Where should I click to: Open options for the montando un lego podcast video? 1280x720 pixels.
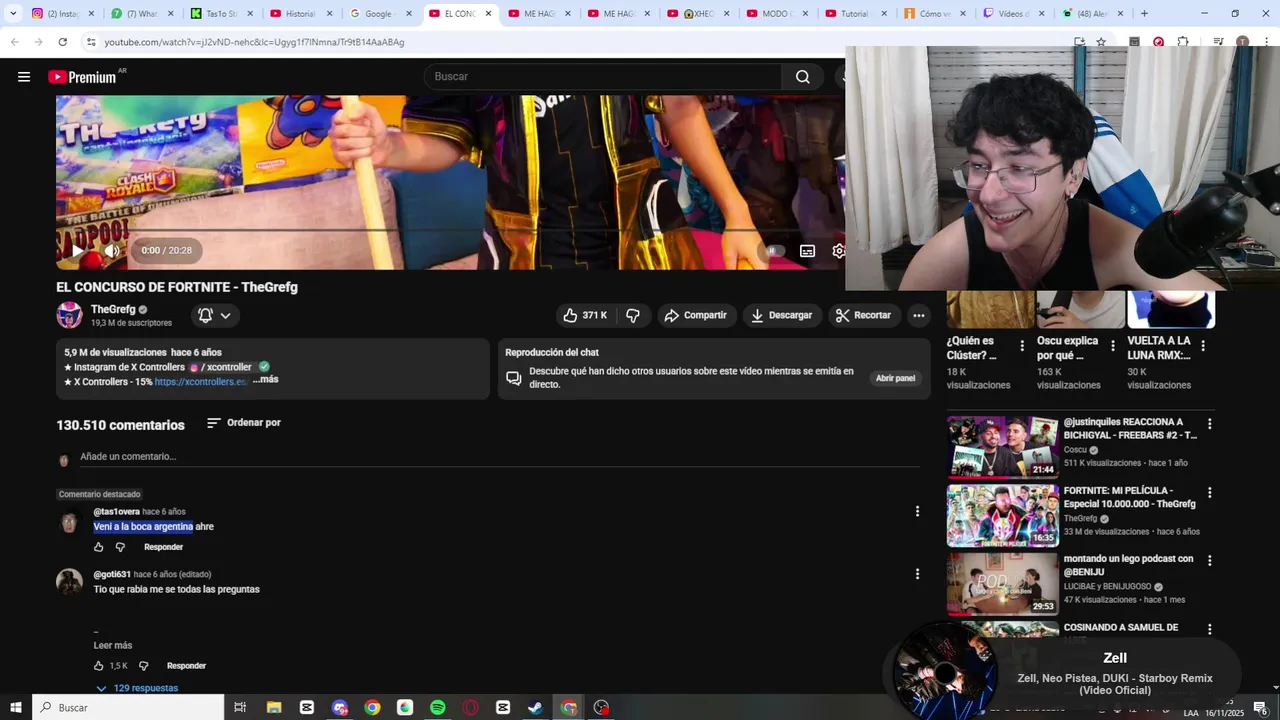tap(1209, 561)
